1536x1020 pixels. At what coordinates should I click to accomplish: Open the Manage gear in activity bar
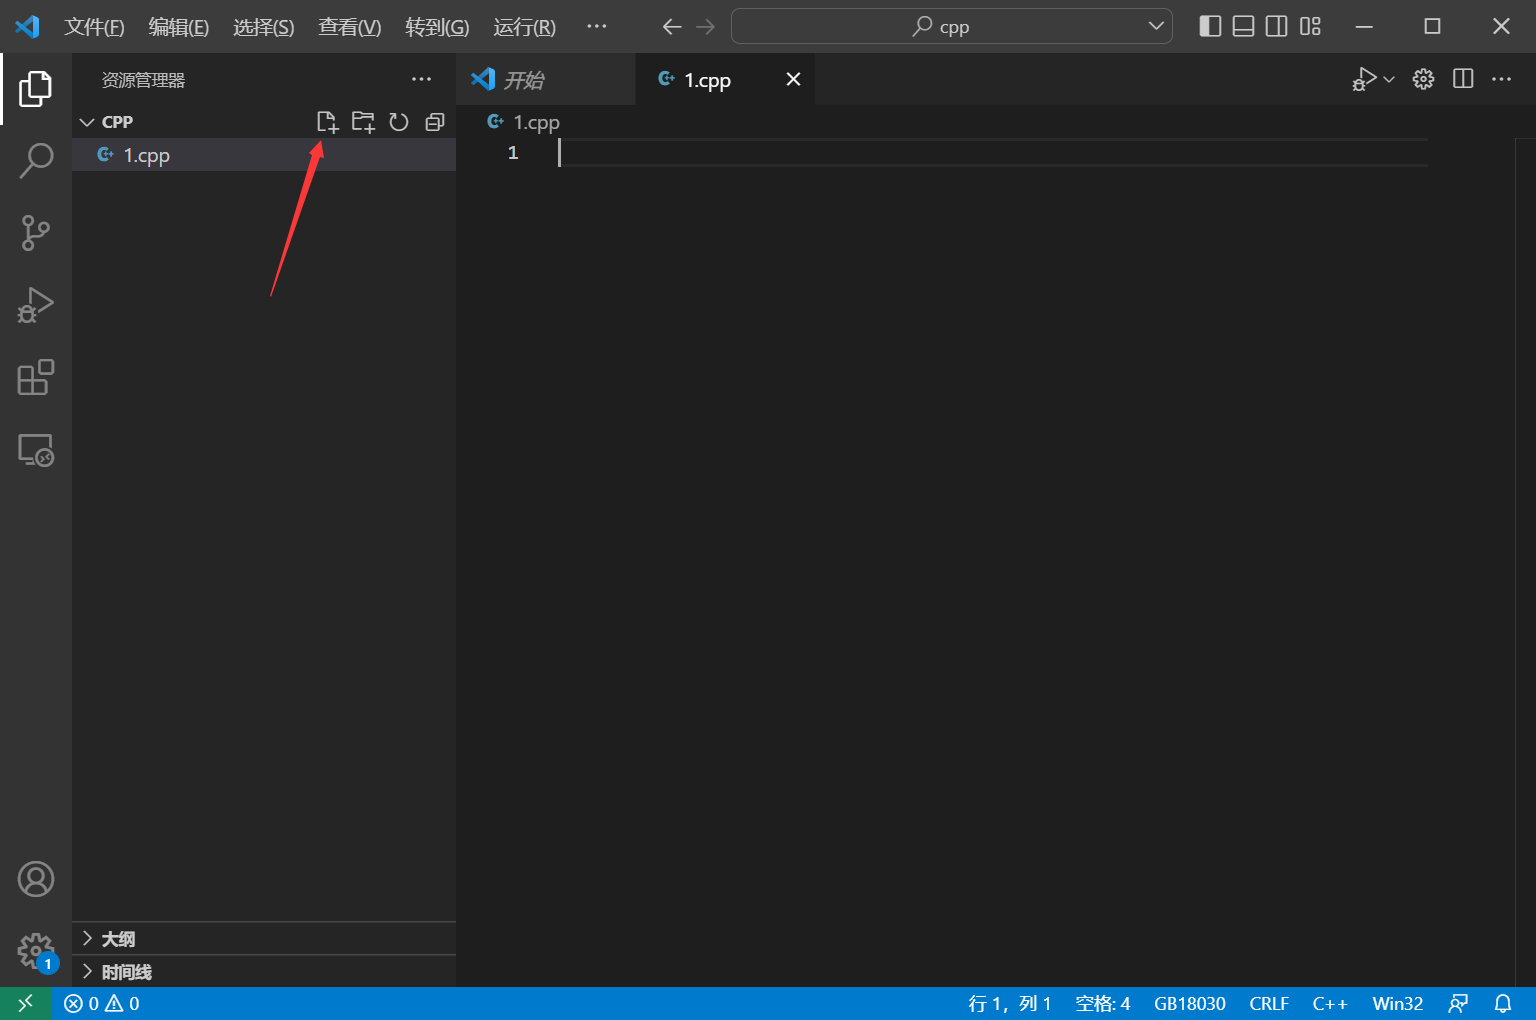[x=35, y=951]
